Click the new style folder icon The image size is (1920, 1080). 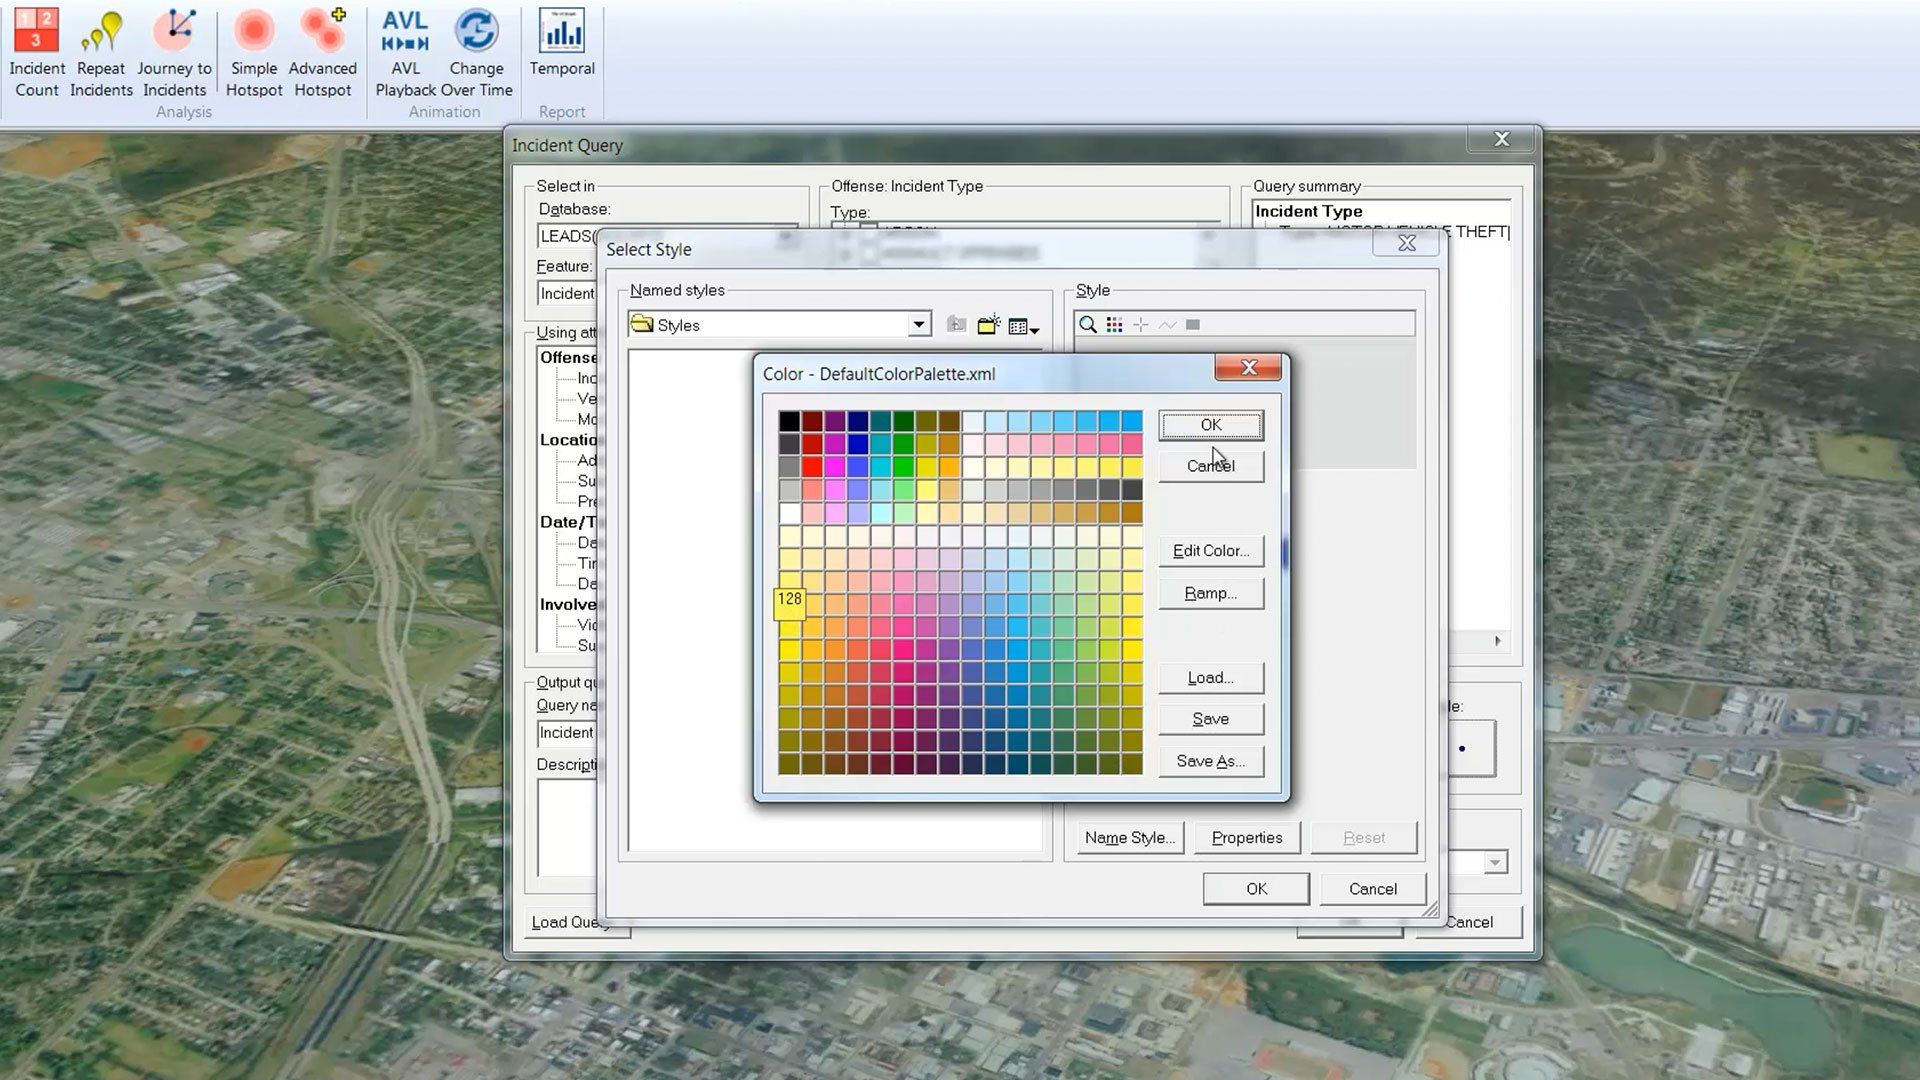[988, 325]
